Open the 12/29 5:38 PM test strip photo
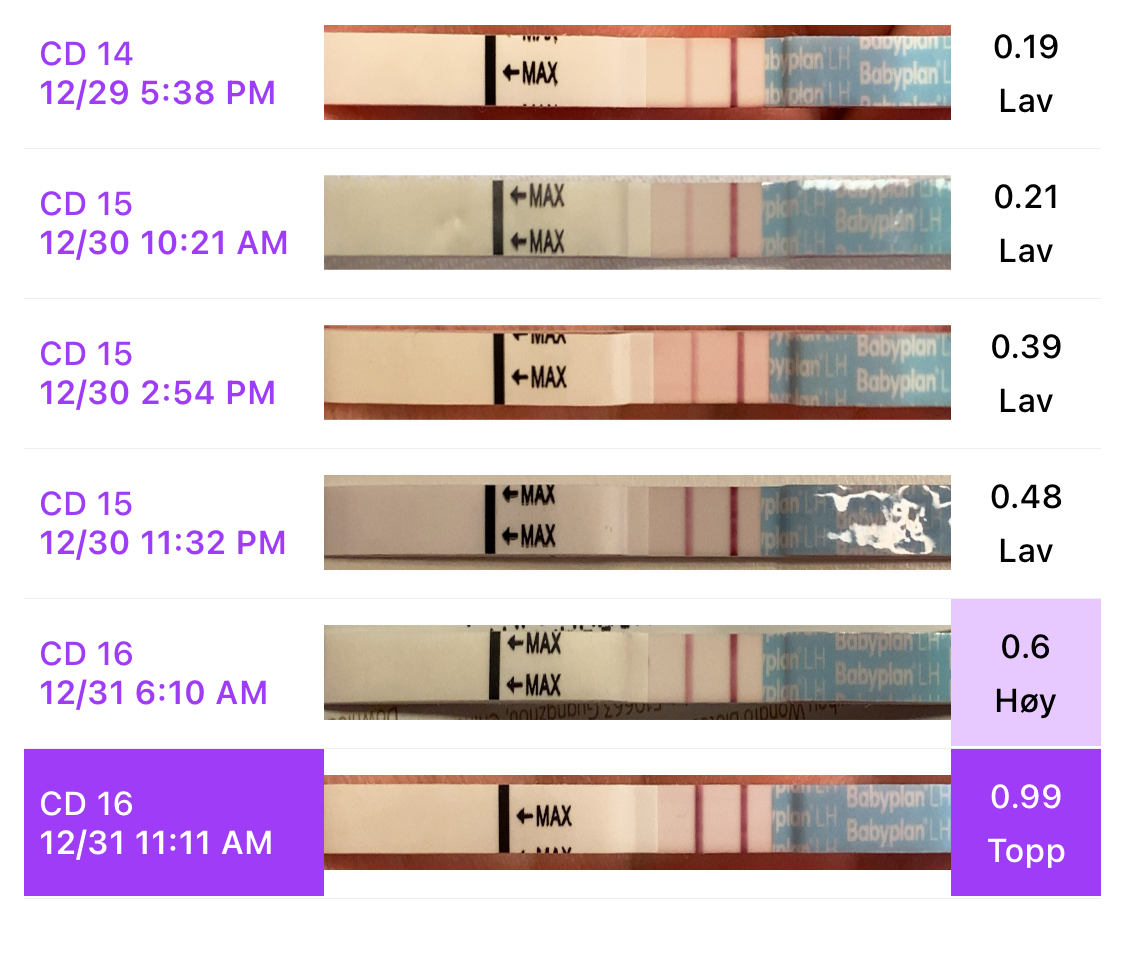The image size is (1125, 955). pyautogui.click(x=637, y=73)
